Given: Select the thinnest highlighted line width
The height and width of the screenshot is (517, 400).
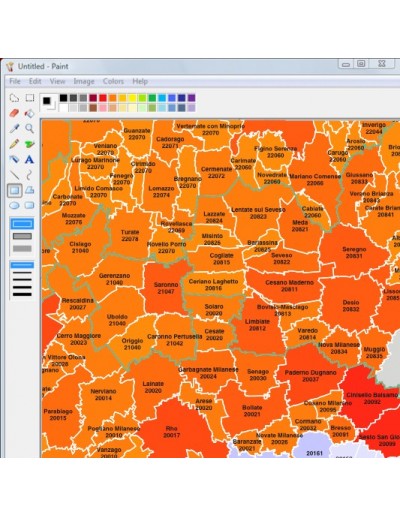Looking at the screenshot, I should 22,265.
